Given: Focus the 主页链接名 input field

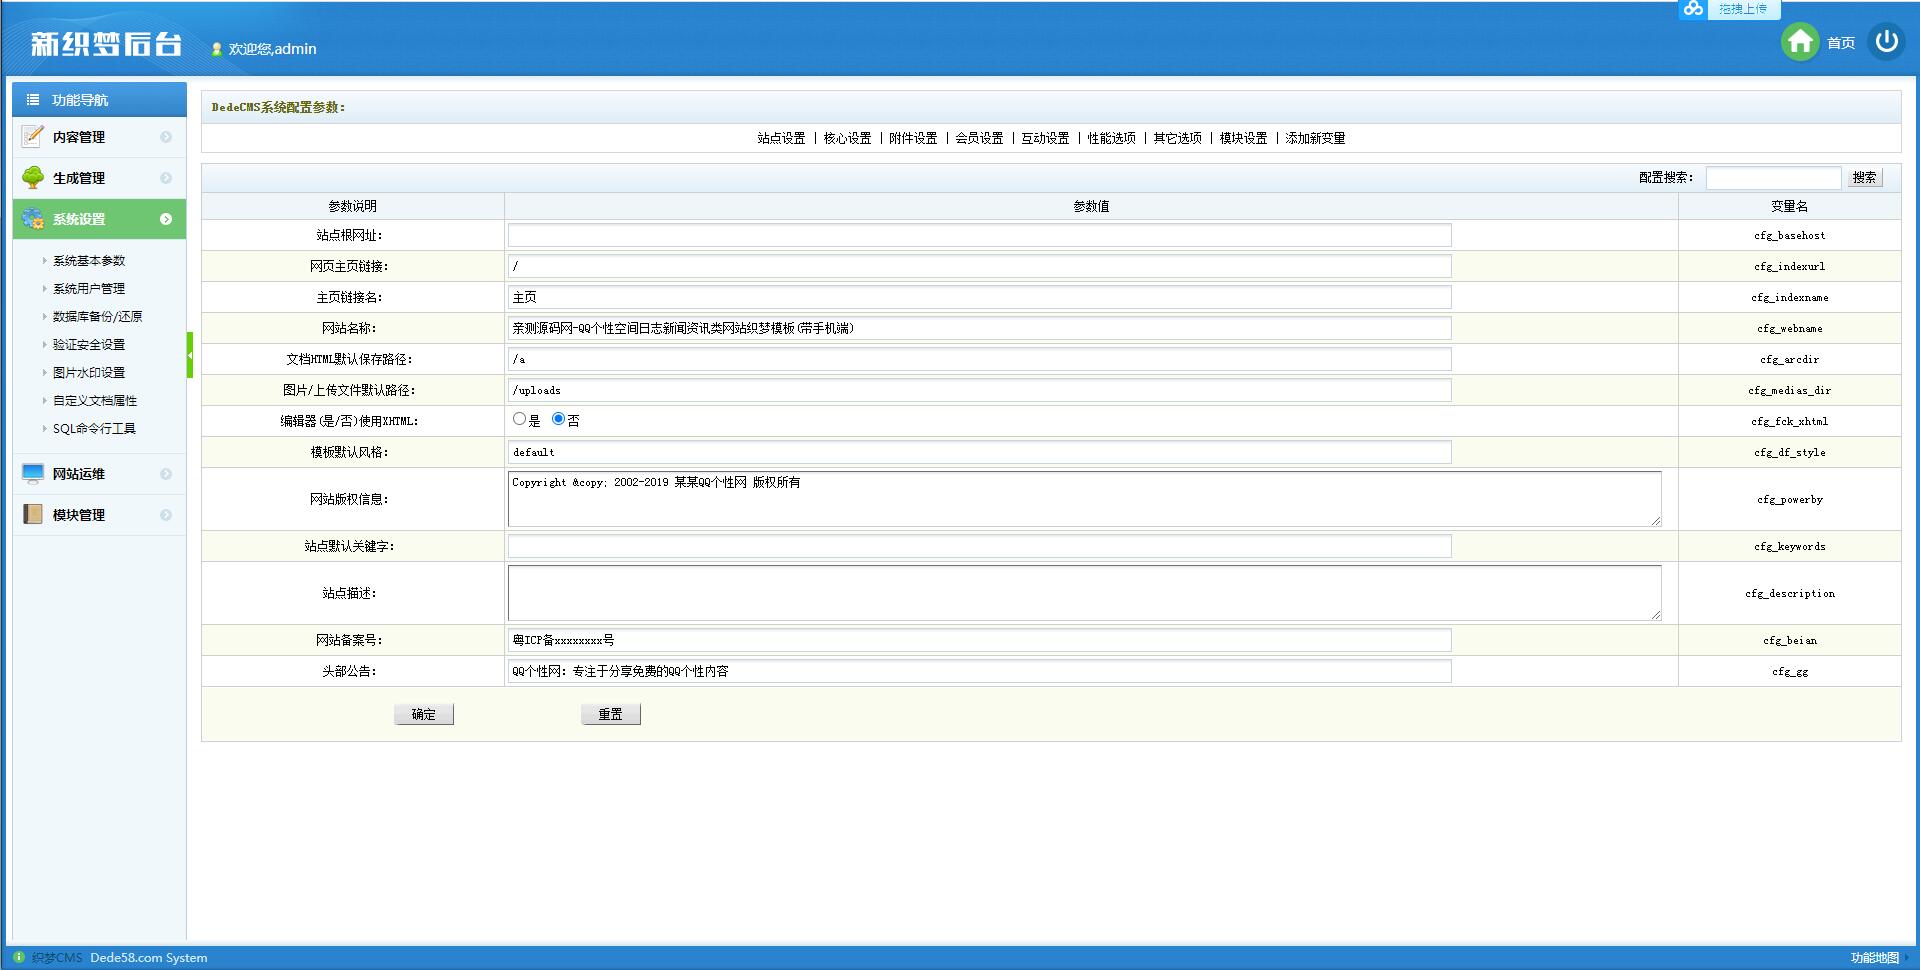Looking at the screenshot, I should pyautogui.click(x=980, y=297).
